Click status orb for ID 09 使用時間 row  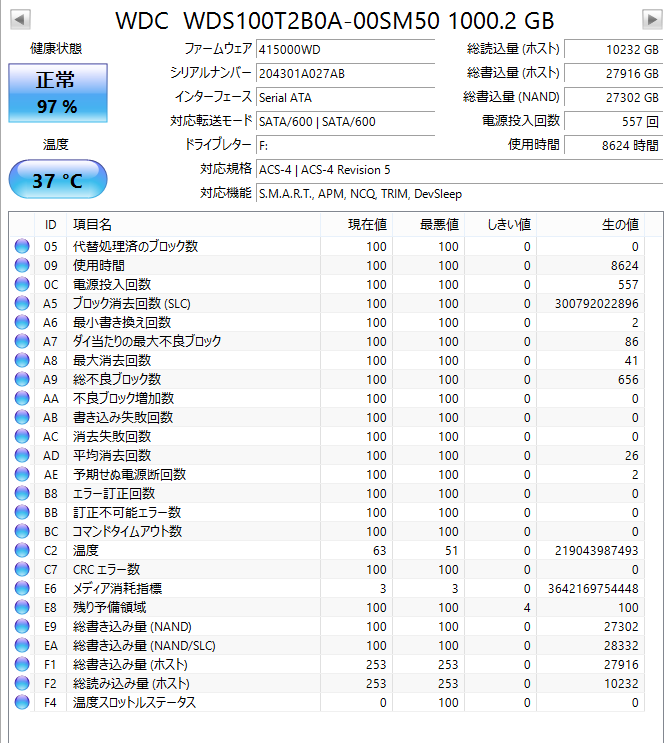click(22, 265)
